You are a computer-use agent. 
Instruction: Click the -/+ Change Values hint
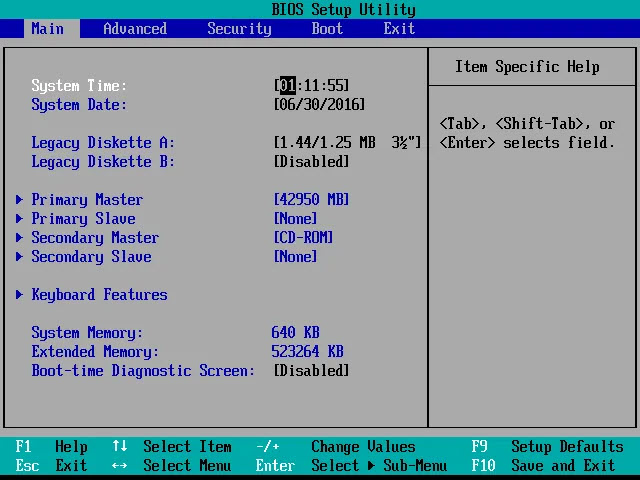pyautogui.click(x=336, y=447)
